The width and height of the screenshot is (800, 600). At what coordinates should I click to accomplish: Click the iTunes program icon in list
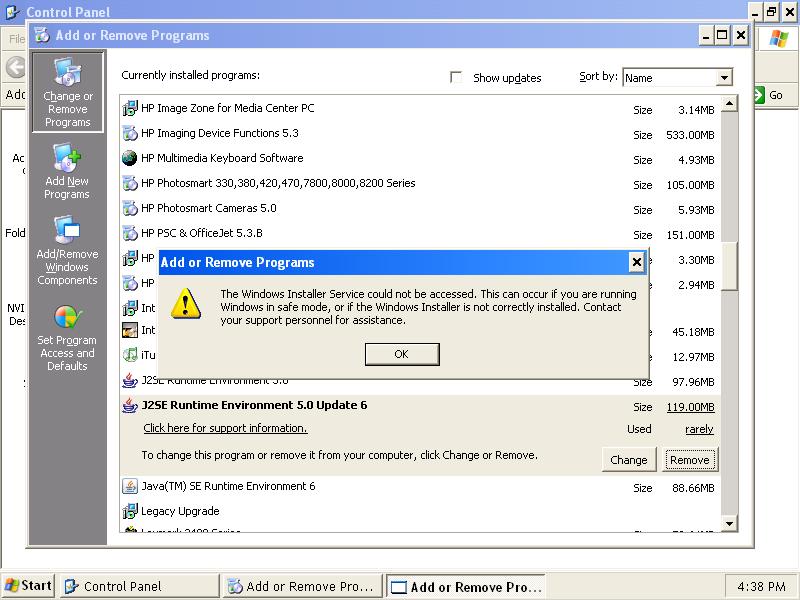pyautogui.click(x=130, y=355)
